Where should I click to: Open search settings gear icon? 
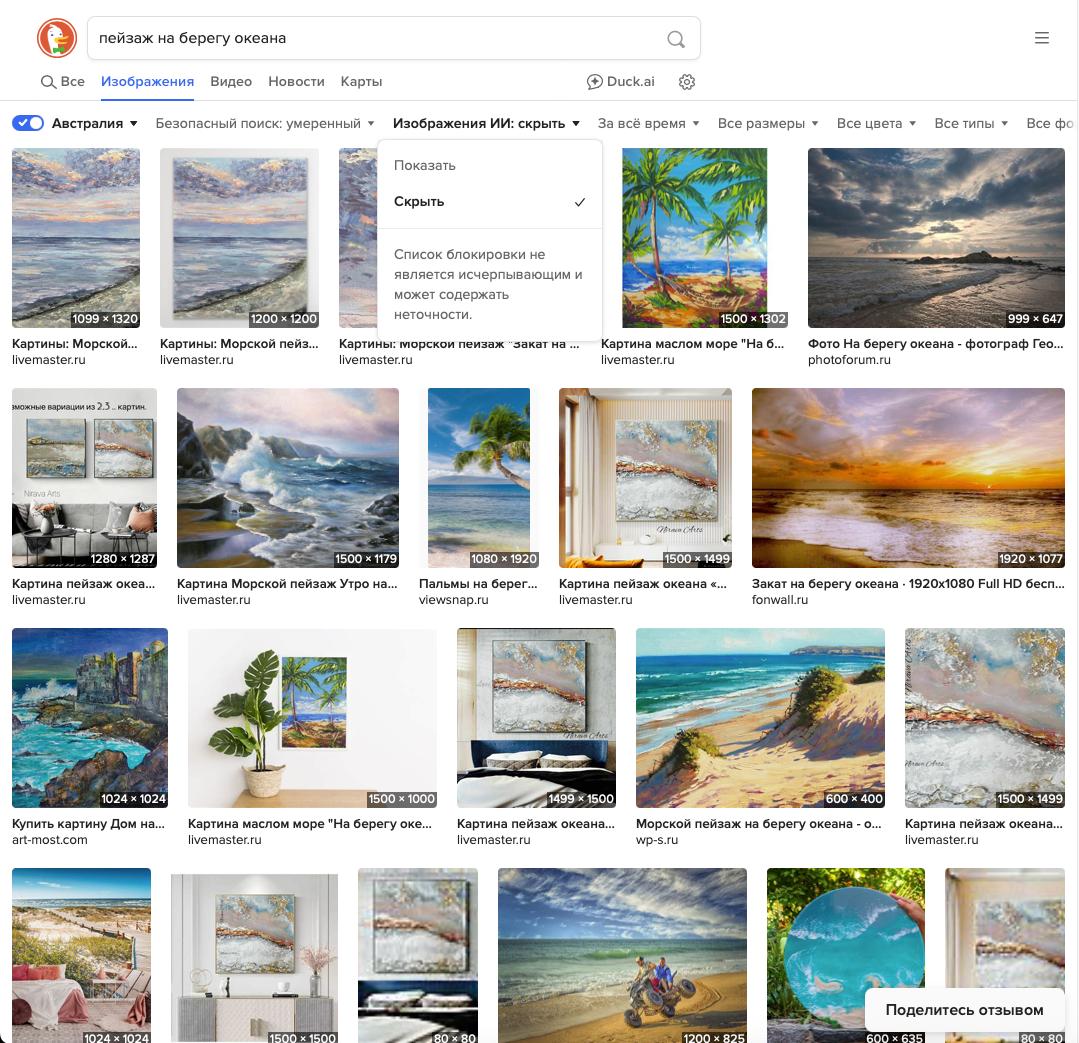tap(687, 82)
